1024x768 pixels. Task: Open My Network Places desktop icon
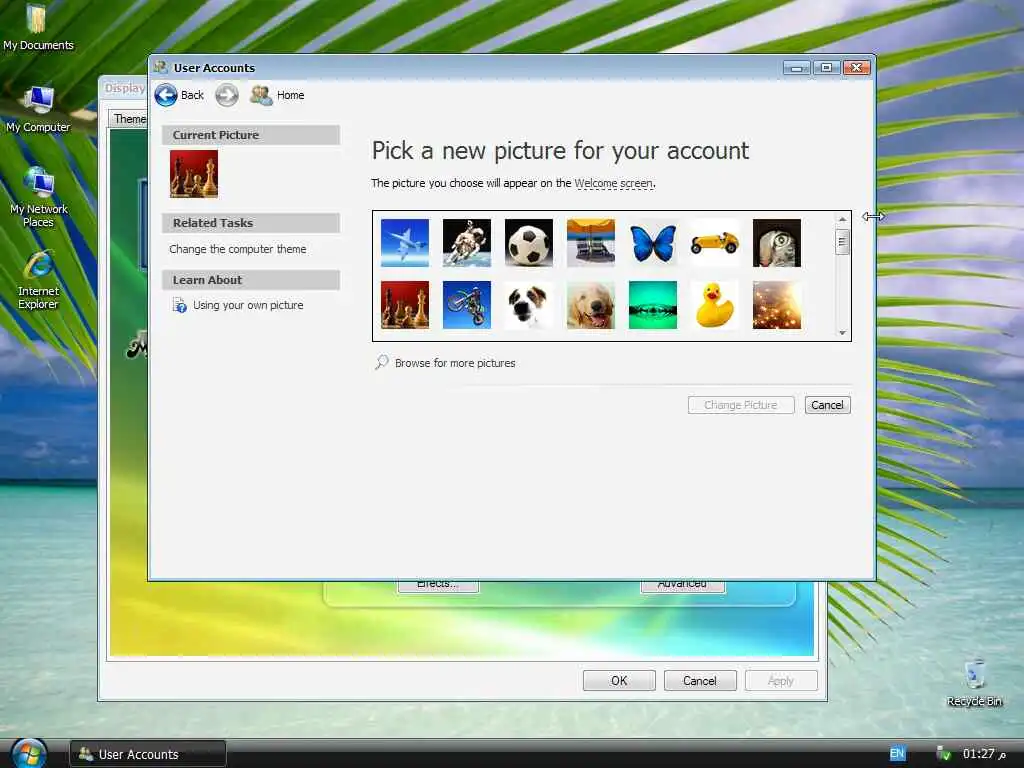coord(39,197)
